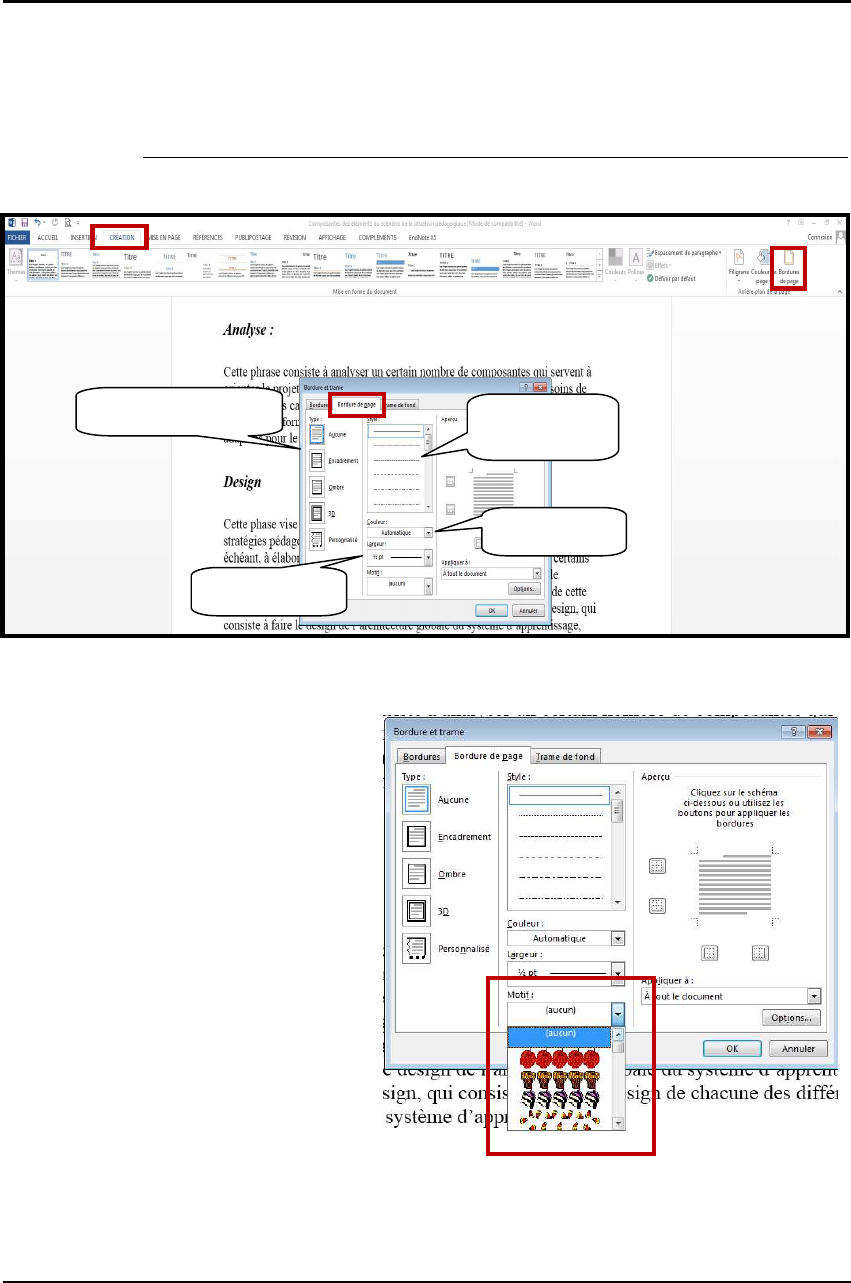Open the Couleurs theme colors button
851x1283 pixels.
(x=616, y=265)
